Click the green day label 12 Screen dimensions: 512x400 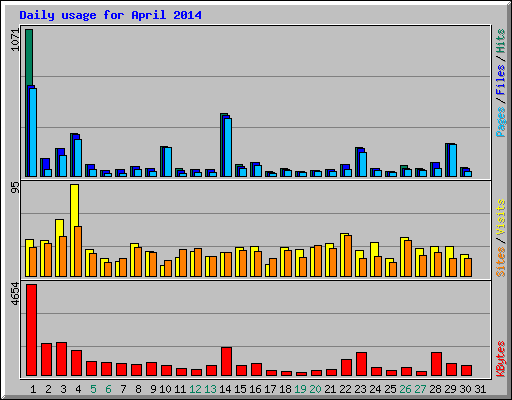195,389
